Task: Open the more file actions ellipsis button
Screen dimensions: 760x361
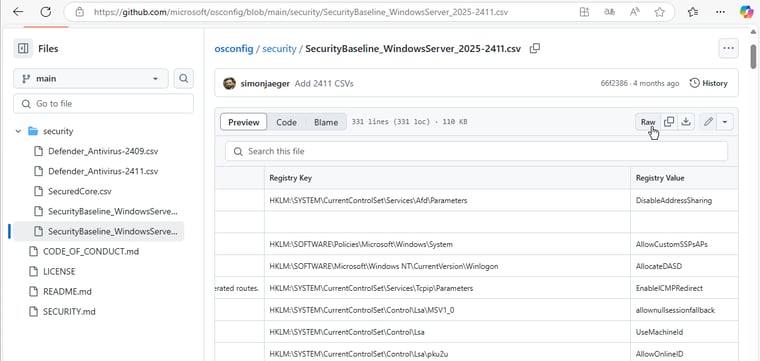Action: (x=728, y=48)
